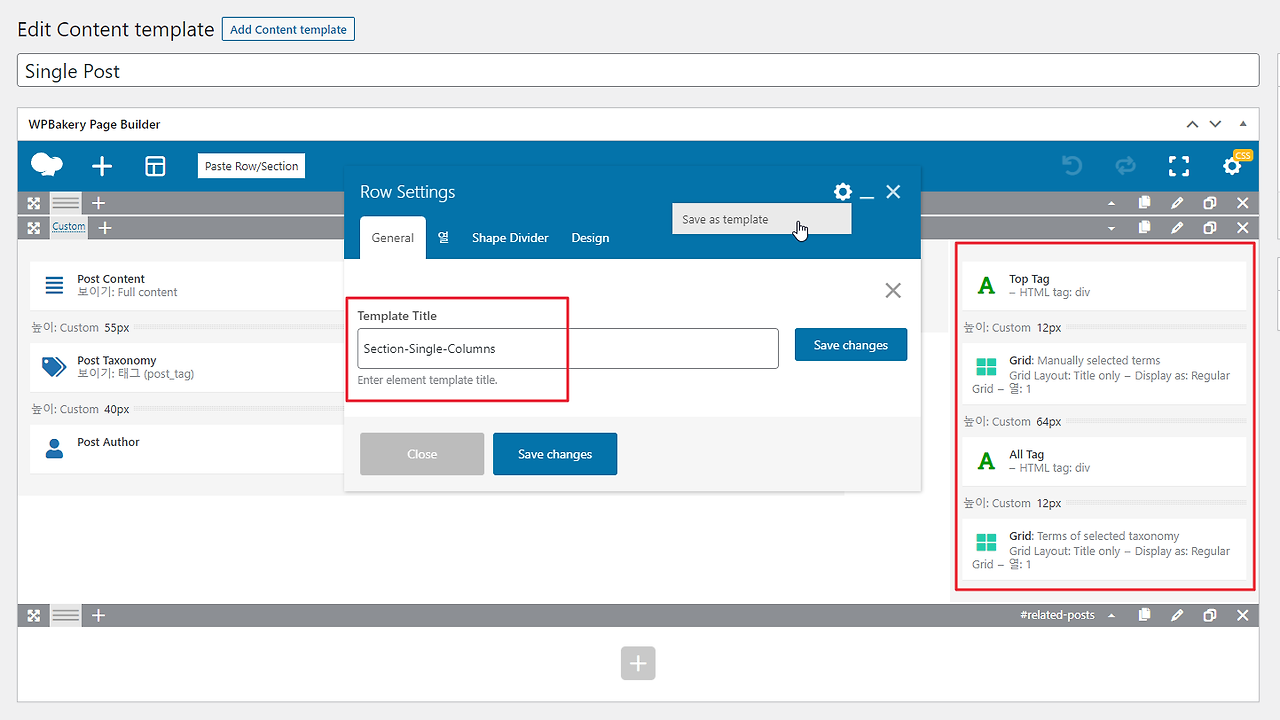Image resolution: width=1280 pixels, height=720 pixels.
Task: Toggle the builder fullscreen mode icon
Action: point(1179,166)
